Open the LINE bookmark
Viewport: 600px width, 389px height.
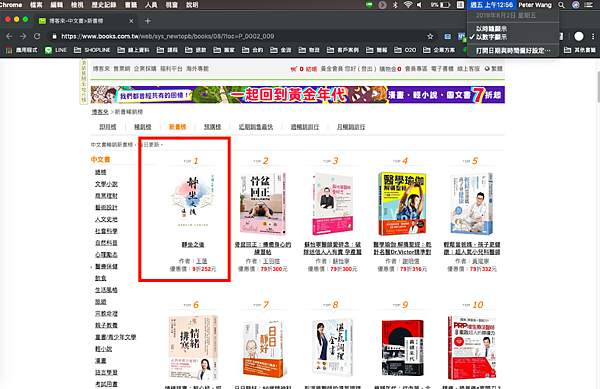point(56,50)
